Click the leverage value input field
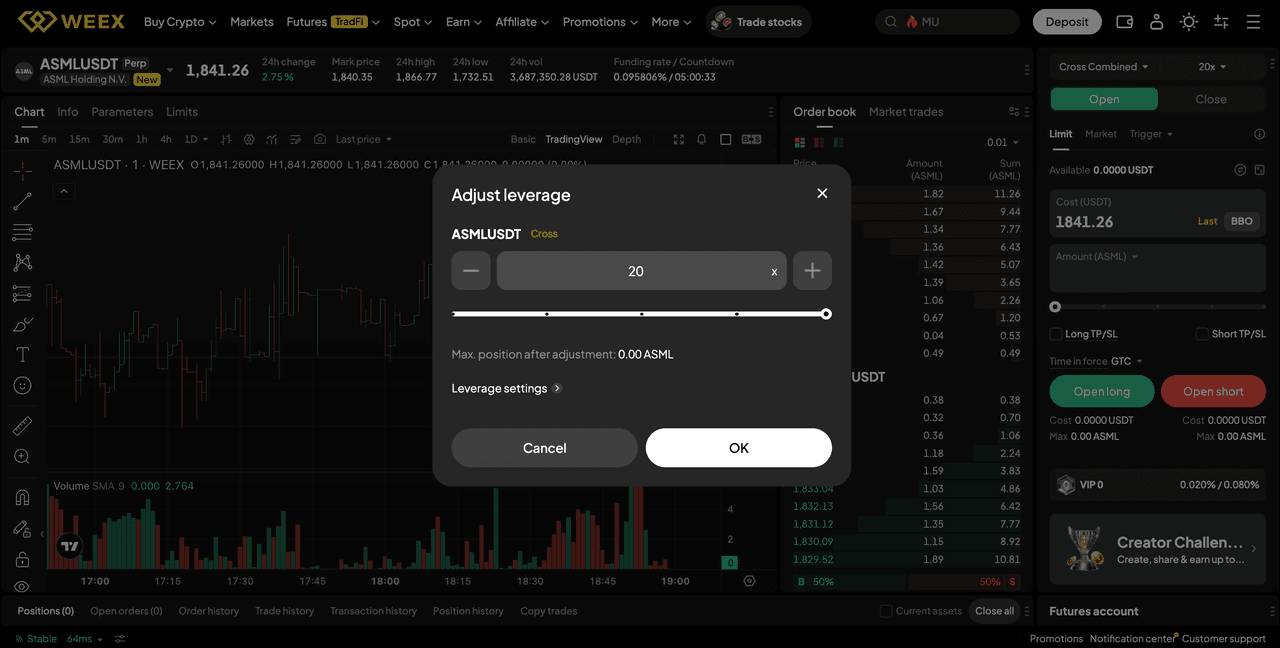The height and width of the screenshot is (648, 1280). tap(641, 271)
